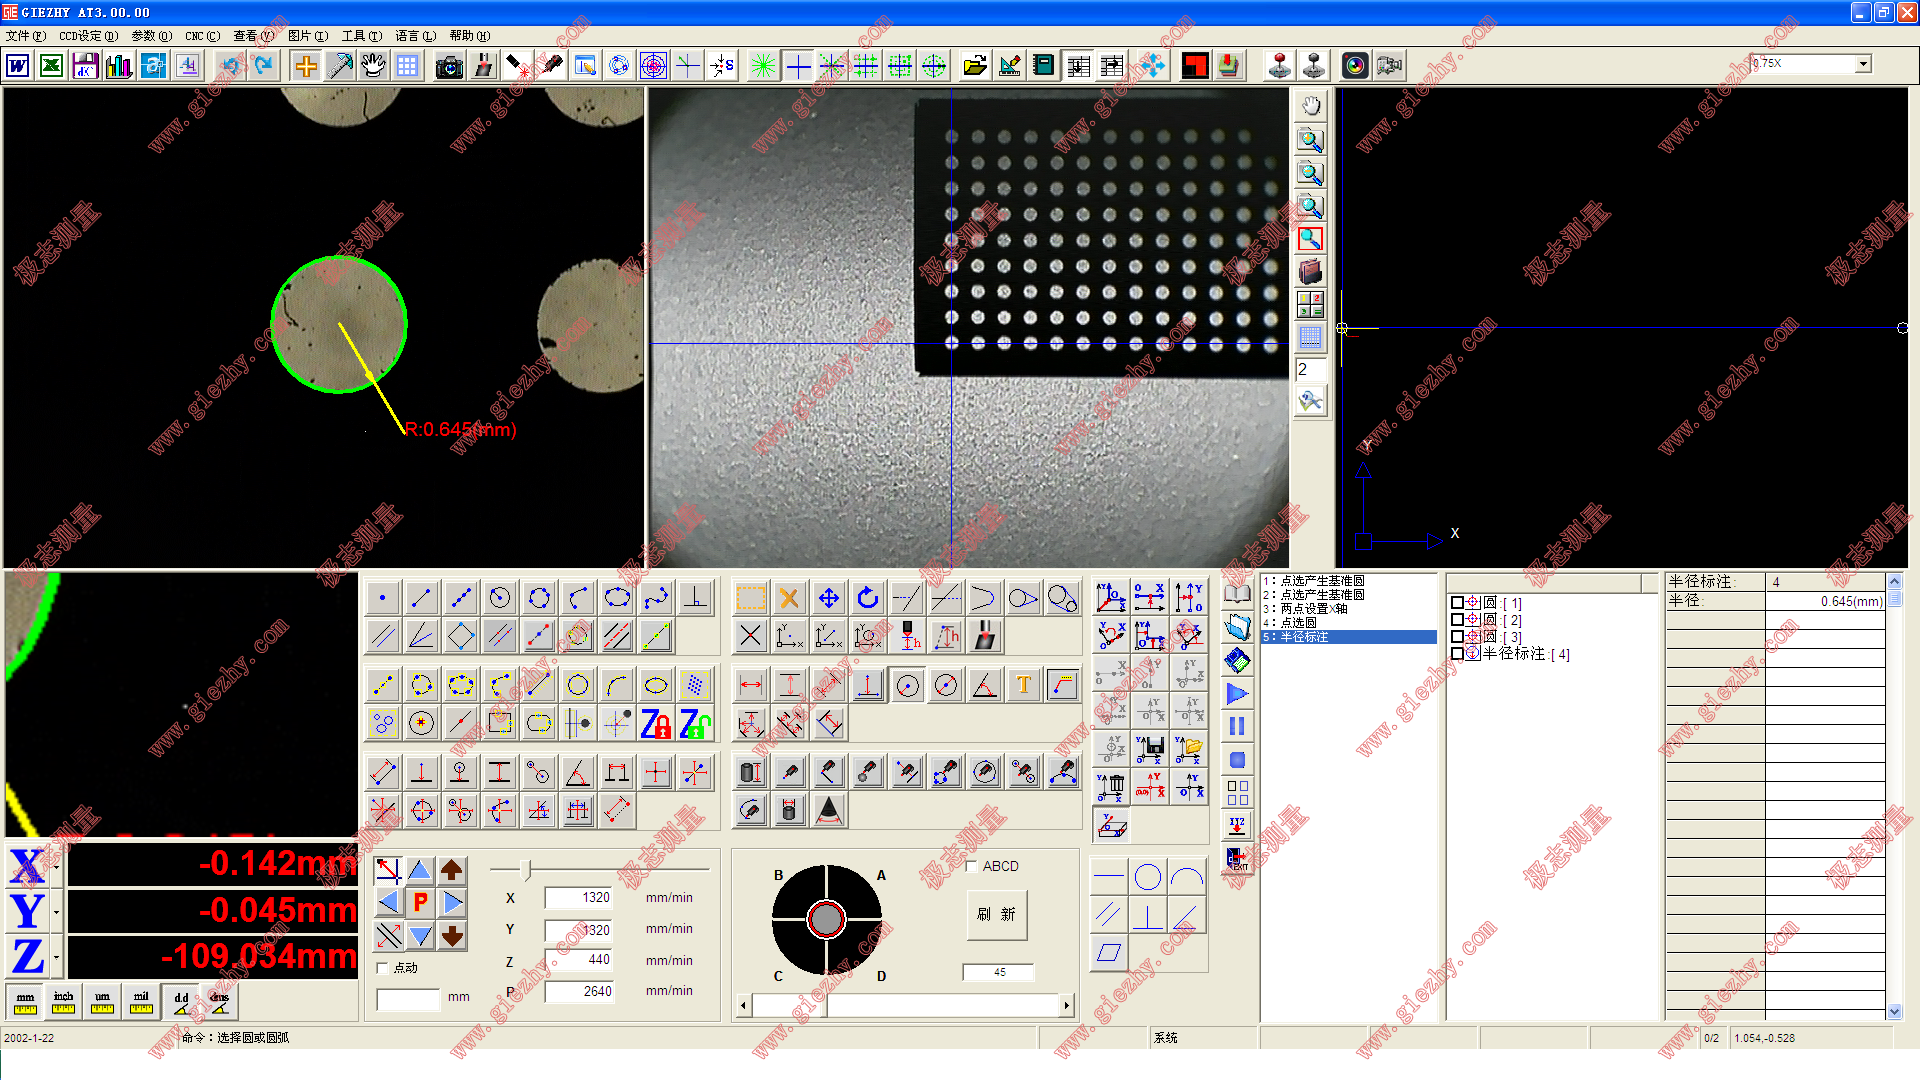Open the CNC(C) menu
This screenshot has width=1920, height=1080.
pos(202,36)
